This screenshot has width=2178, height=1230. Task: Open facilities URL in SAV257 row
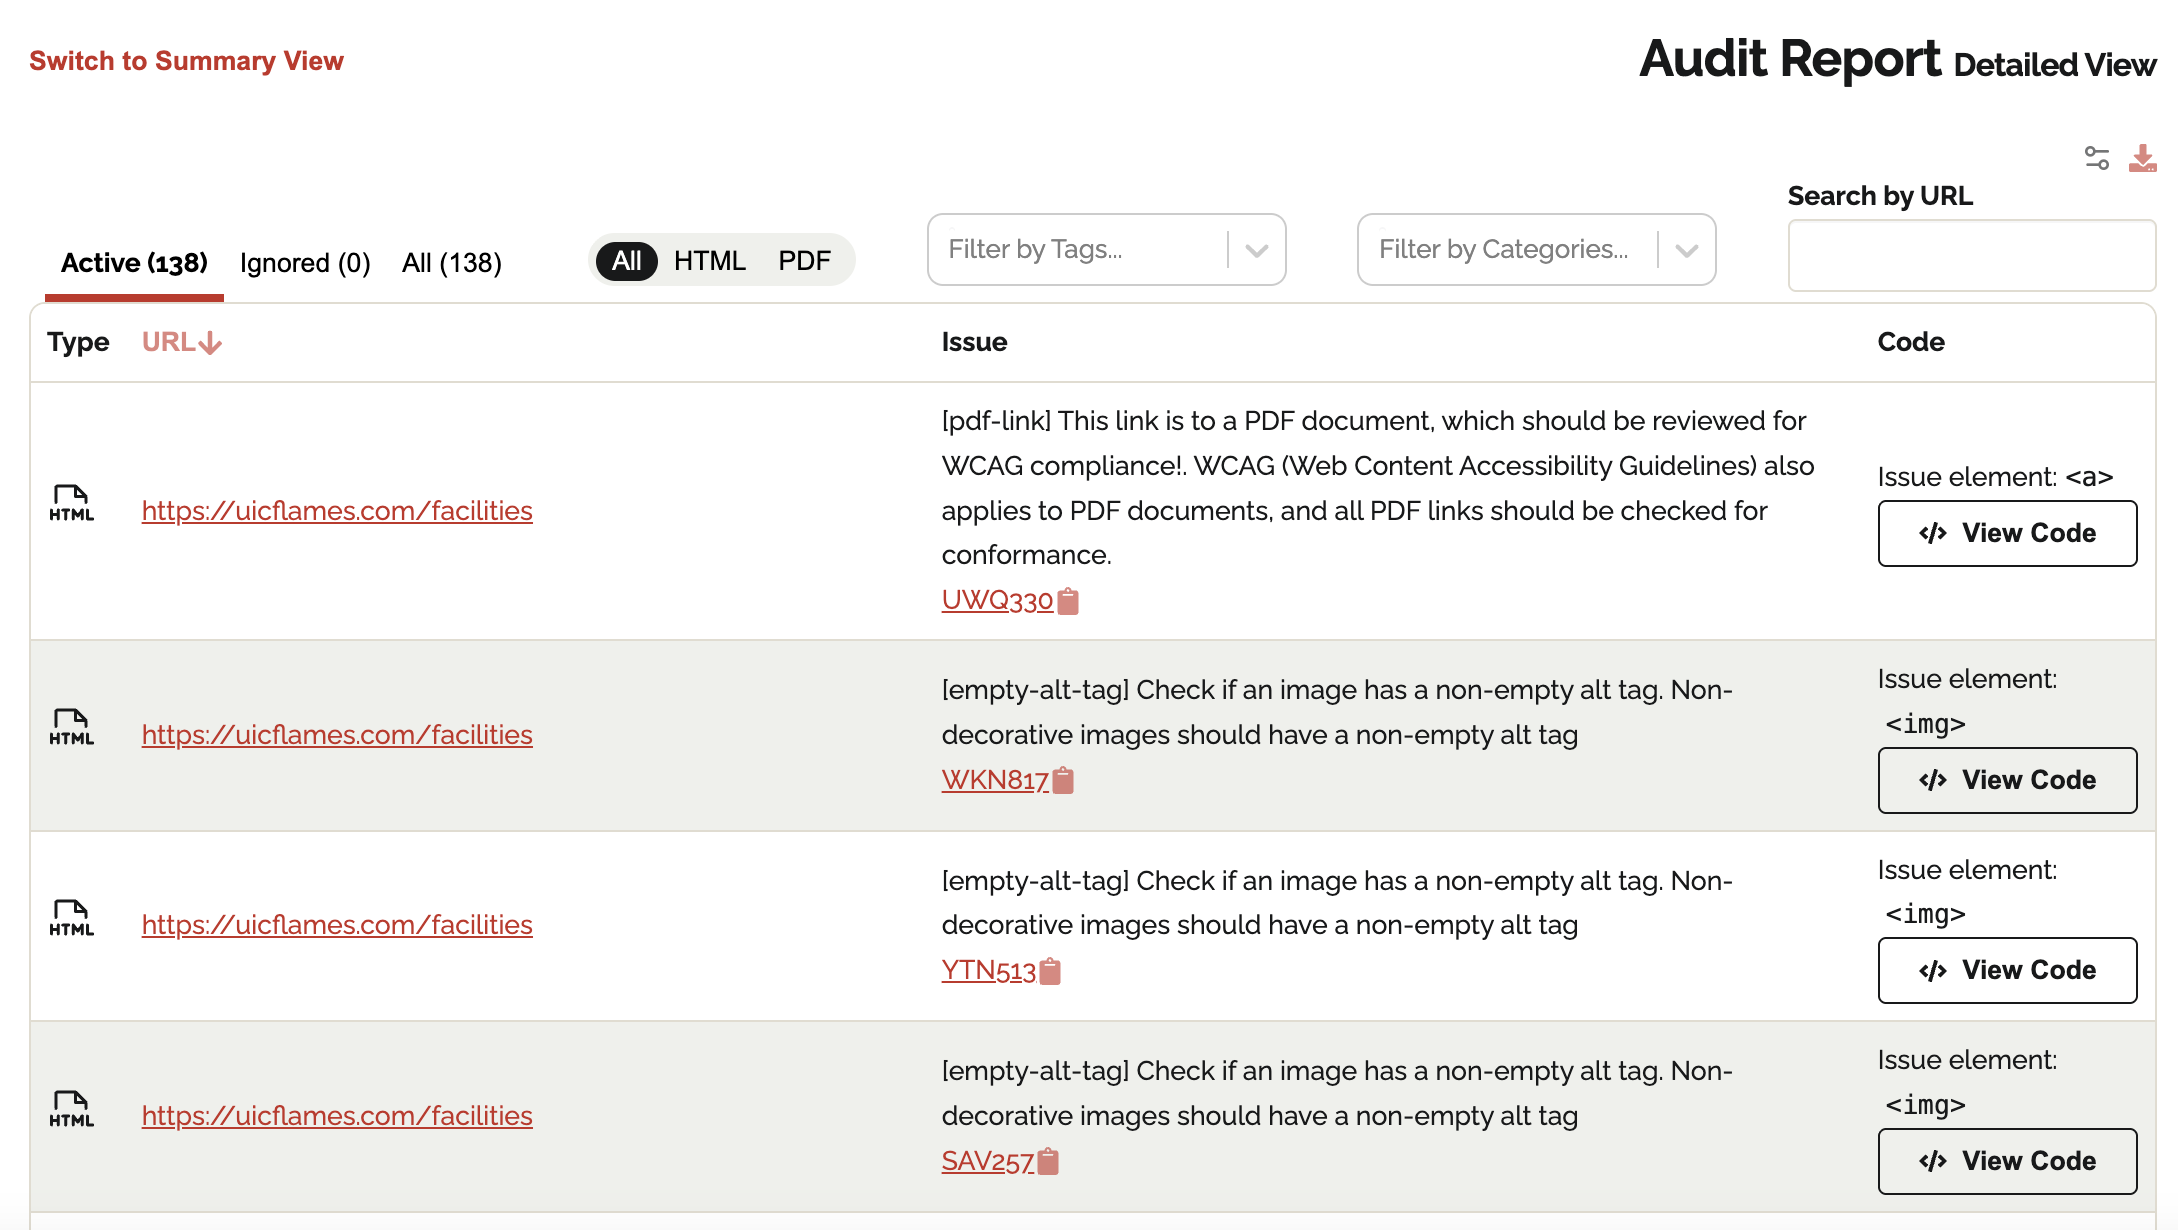pyautogui.click(x=337, y=1116)
